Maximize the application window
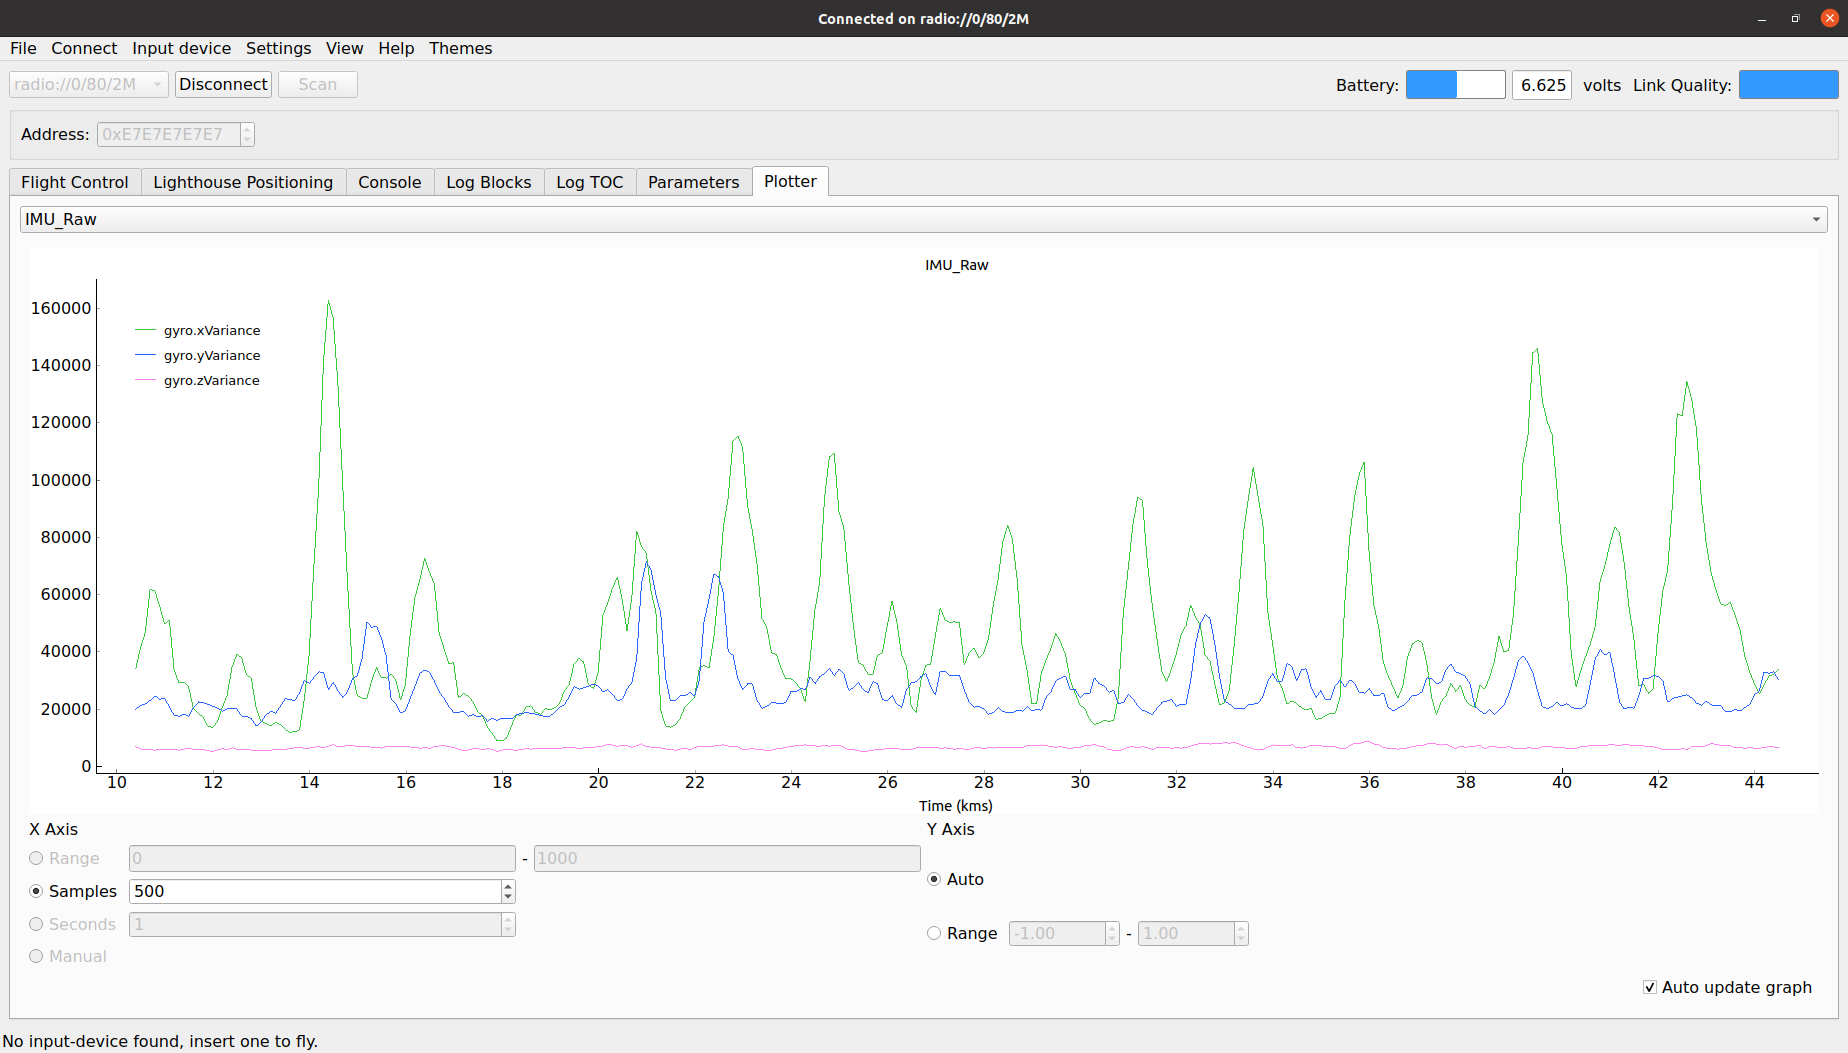 click(1795, 18)
